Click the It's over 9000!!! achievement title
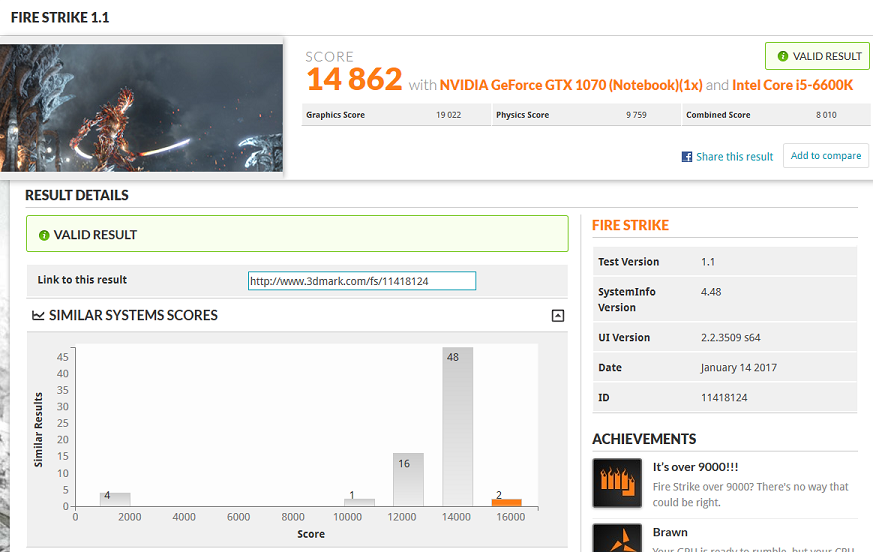Screen dimensions: 873x552 coord(695,467)
